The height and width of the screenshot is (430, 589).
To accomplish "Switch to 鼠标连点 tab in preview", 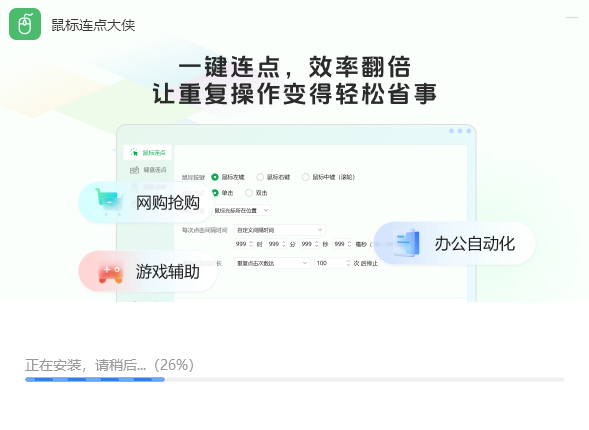I will pyautogui.click(x=147, y=152).
